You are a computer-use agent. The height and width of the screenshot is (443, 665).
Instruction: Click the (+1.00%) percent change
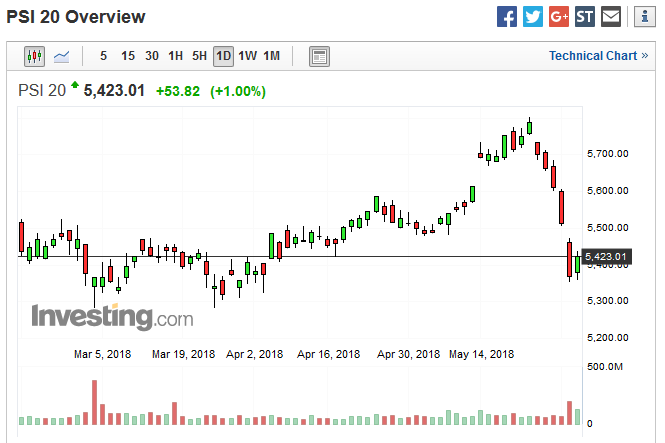click(x=238, y=91)
